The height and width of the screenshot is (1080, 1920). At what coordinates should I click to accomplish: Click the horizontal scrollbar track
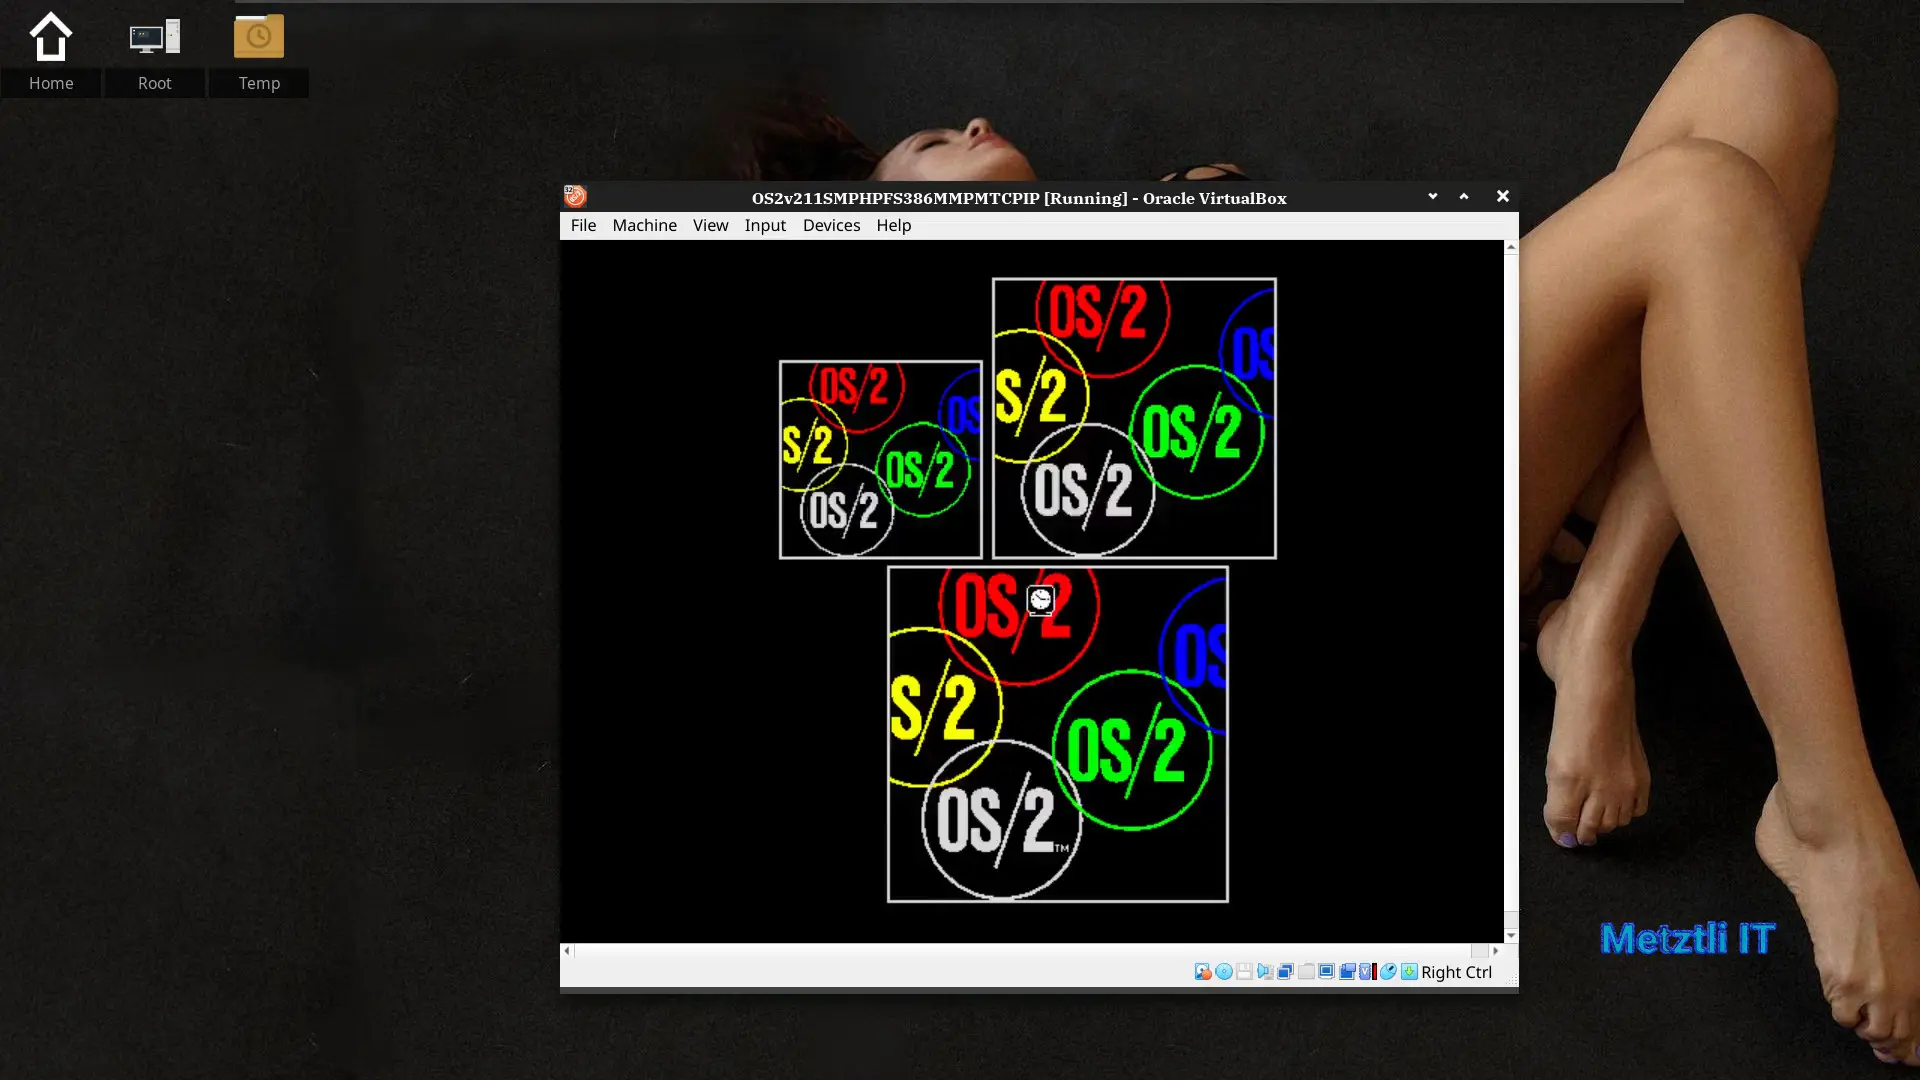click(x=1031, y=951)
